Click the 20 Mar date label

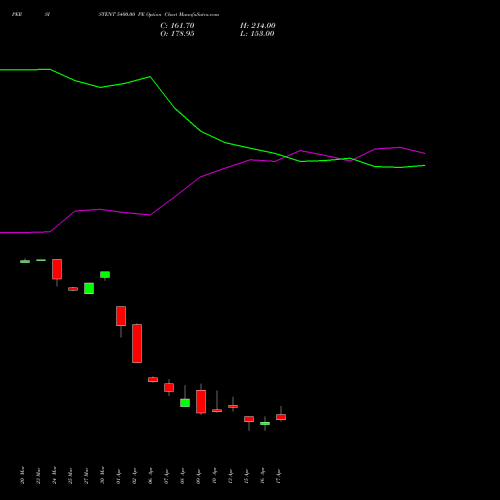pyautogui.click(x=22, y=475)
